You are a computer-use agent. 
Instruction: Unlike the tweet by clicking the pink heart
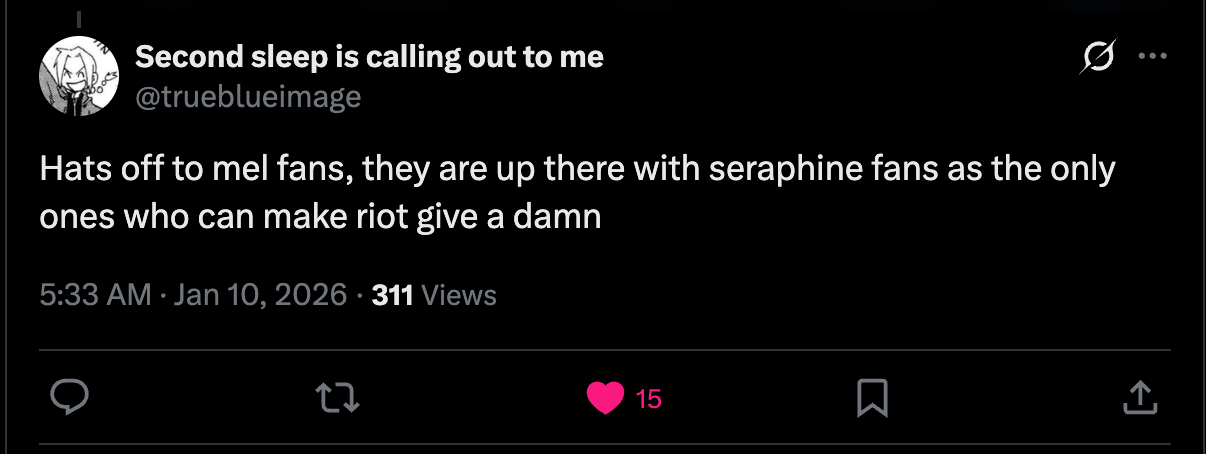[605, 399]
